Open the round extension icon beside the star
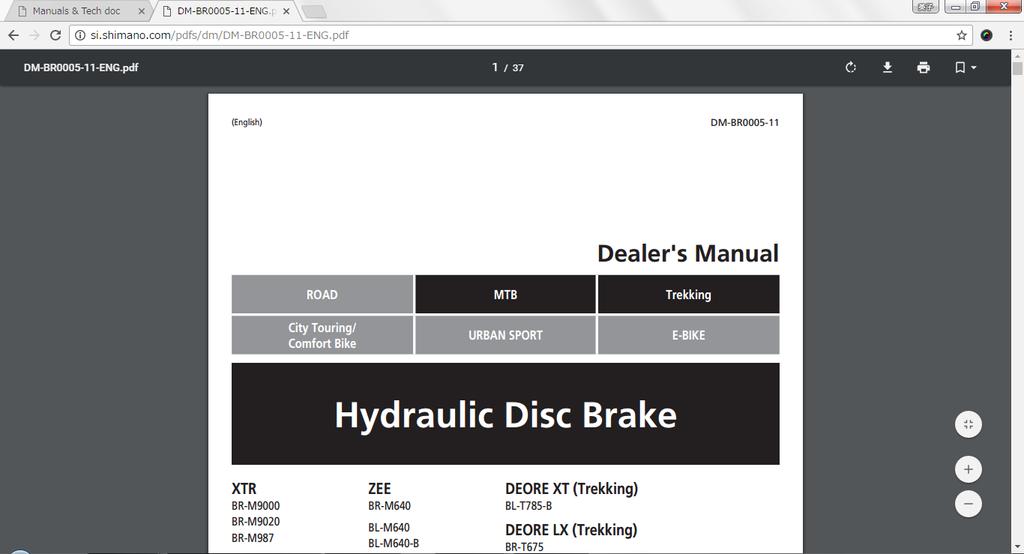The width and height of the screenshot is (1024, 554). [x=986, y=35]
